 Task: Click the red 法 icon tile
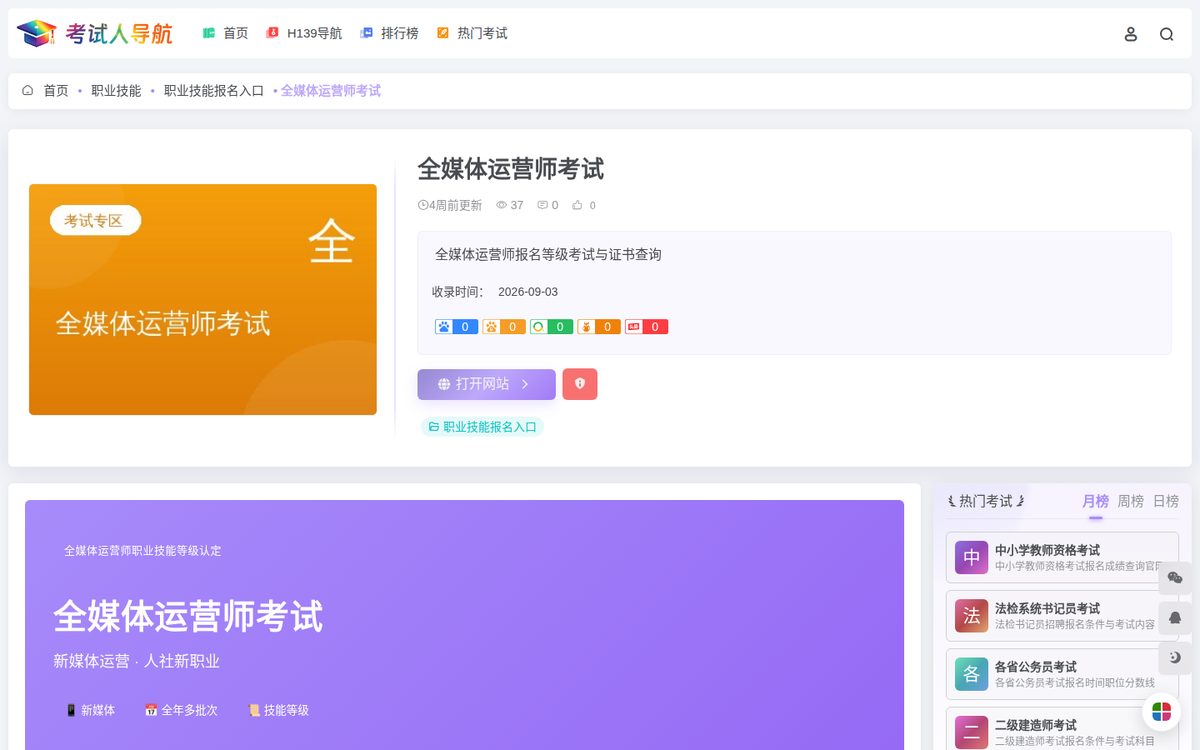click(971, 616)
